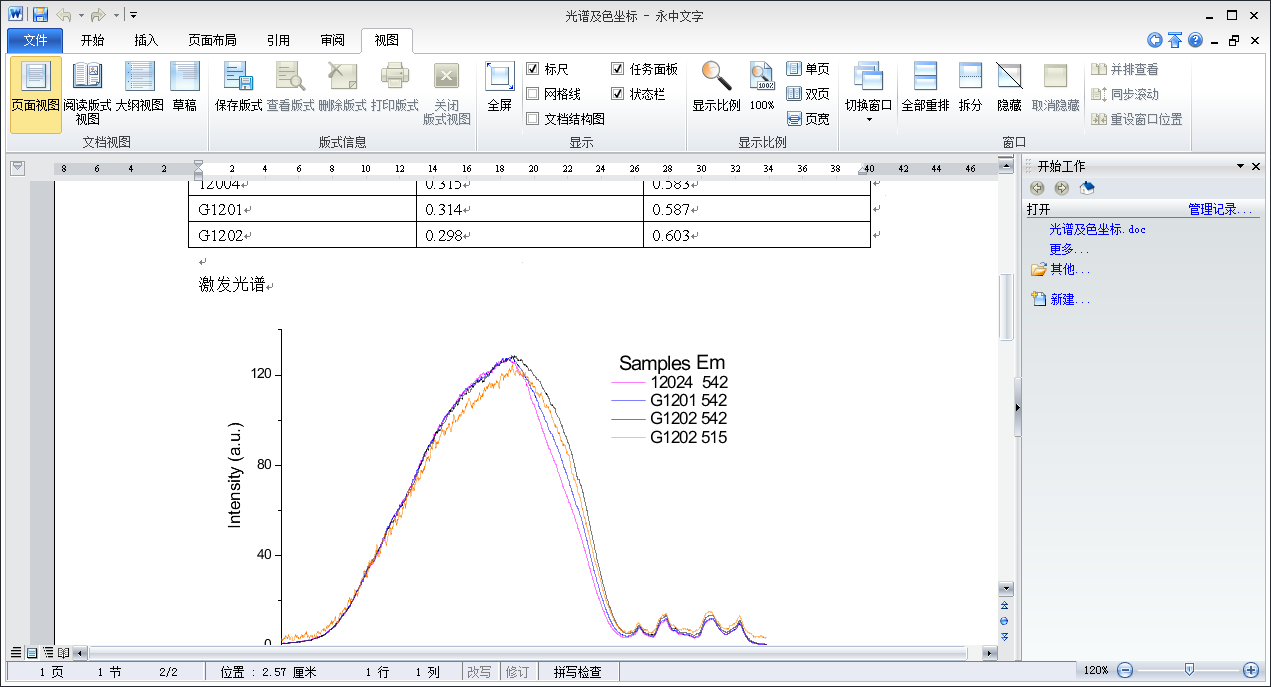Viewport: 1271px width, 687px height.
Task: Switch to 页面布局 page layout tab
Action: 212,41
